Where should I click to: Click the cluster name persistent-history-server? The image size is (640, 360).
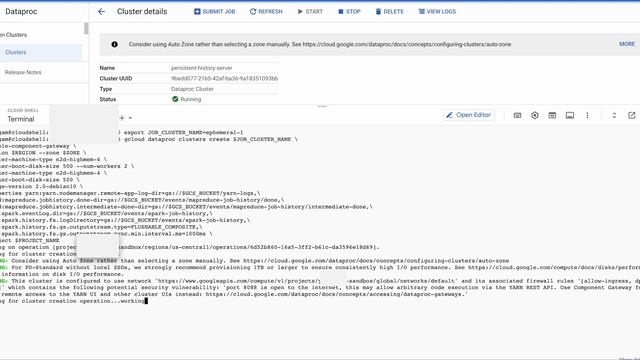202,68
